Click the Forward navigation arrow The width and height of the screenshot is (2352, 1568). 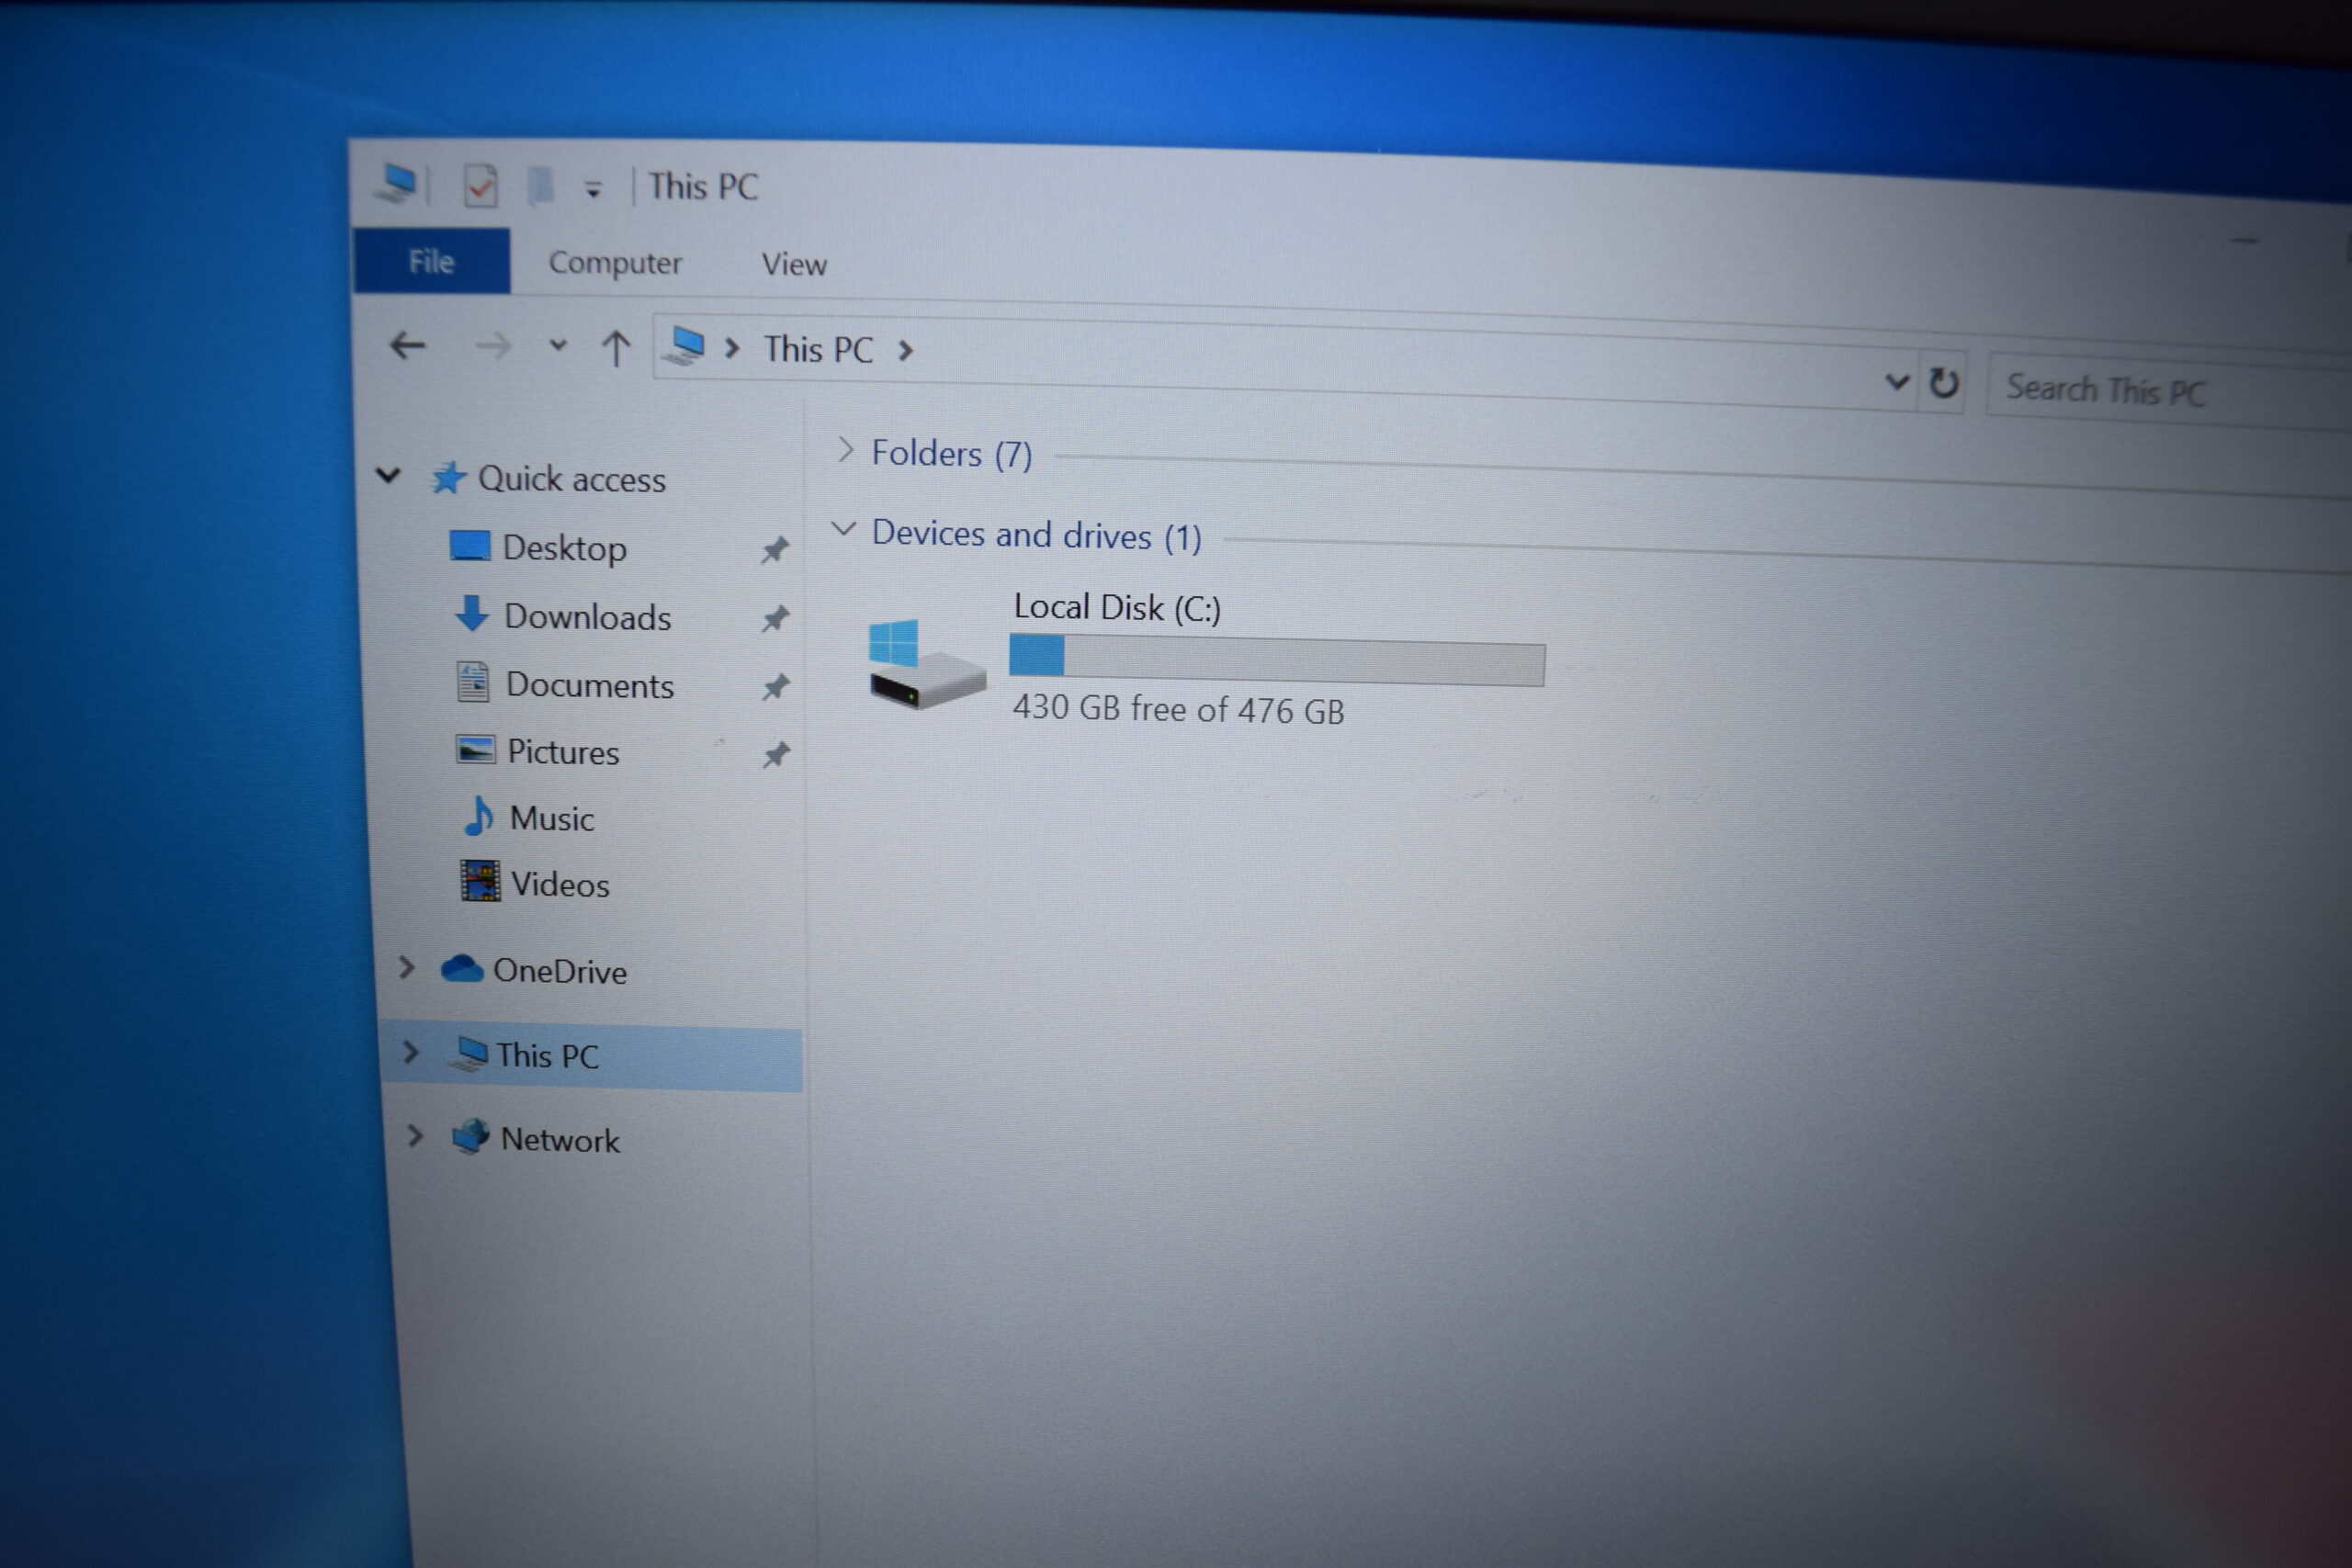tap(492, 347)
